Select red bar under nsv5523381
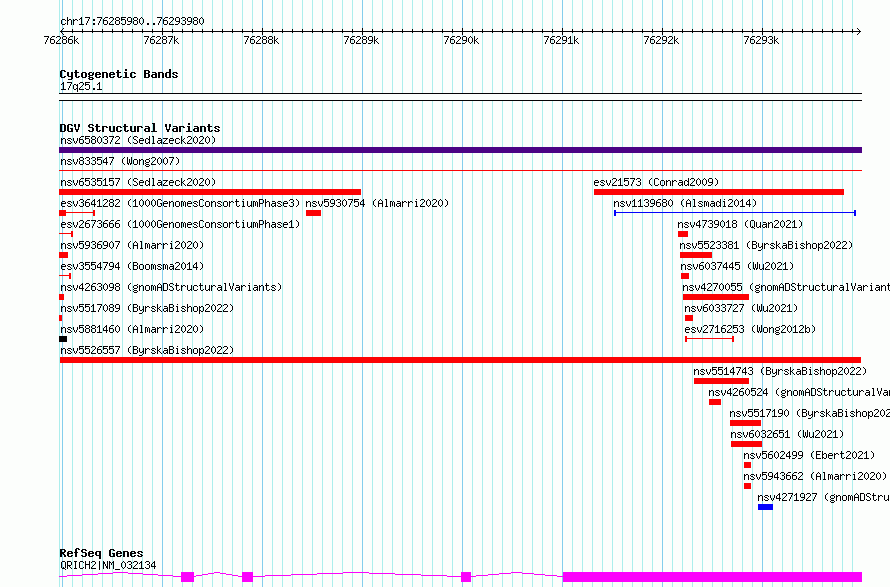Screen dimensions: 890x587 coord(696,255)
